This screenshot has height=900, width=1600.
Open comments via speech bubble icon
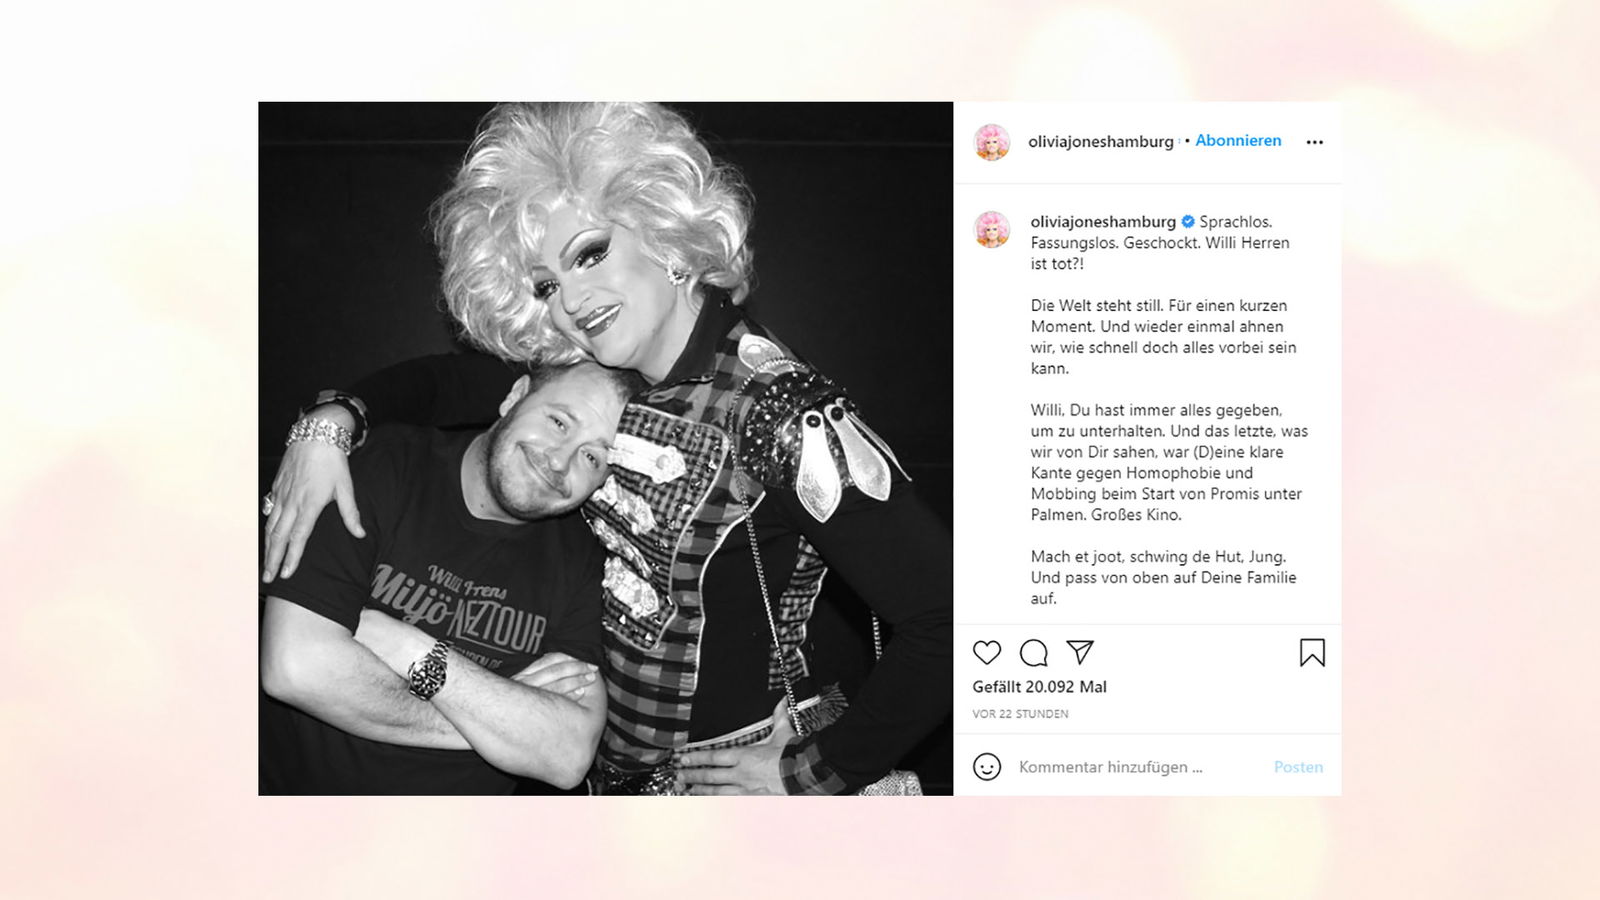click(x=1033, y=653)
